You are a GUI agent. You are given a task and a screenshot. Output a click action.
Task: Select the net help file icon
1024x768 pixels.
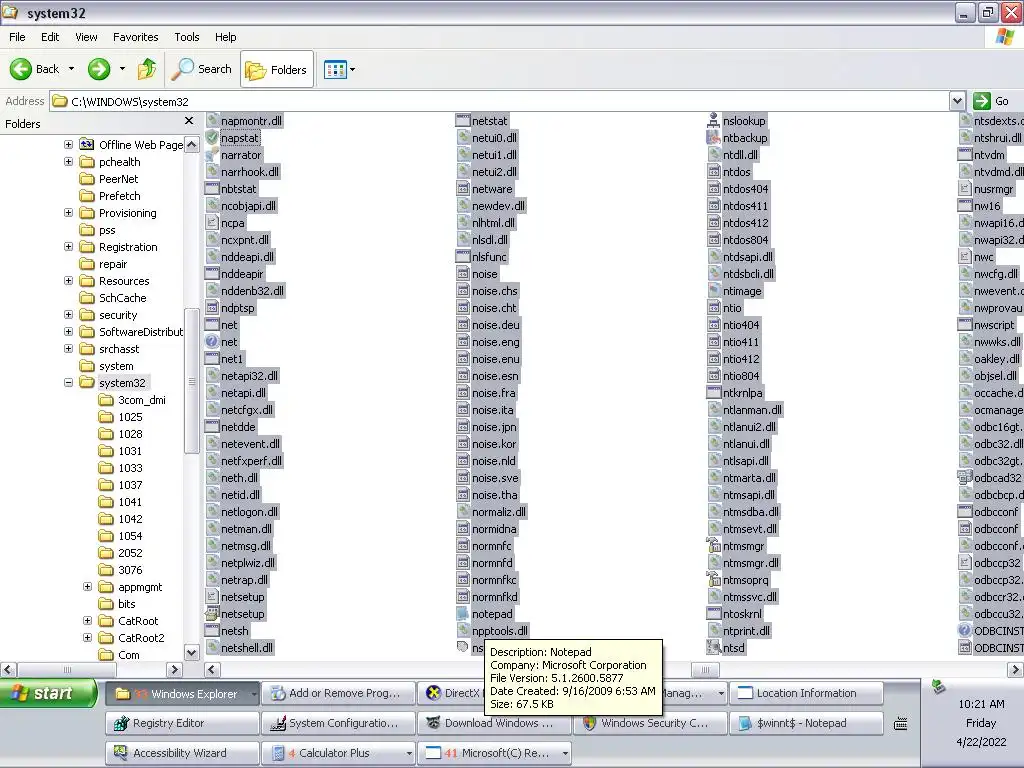click(x=212, y=342)
